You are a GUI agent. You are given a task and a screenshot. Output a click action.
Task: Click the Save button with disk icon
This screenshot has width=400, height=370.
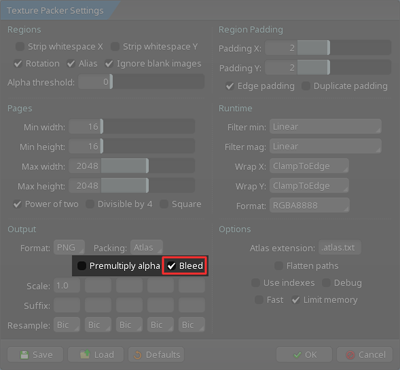35,355
